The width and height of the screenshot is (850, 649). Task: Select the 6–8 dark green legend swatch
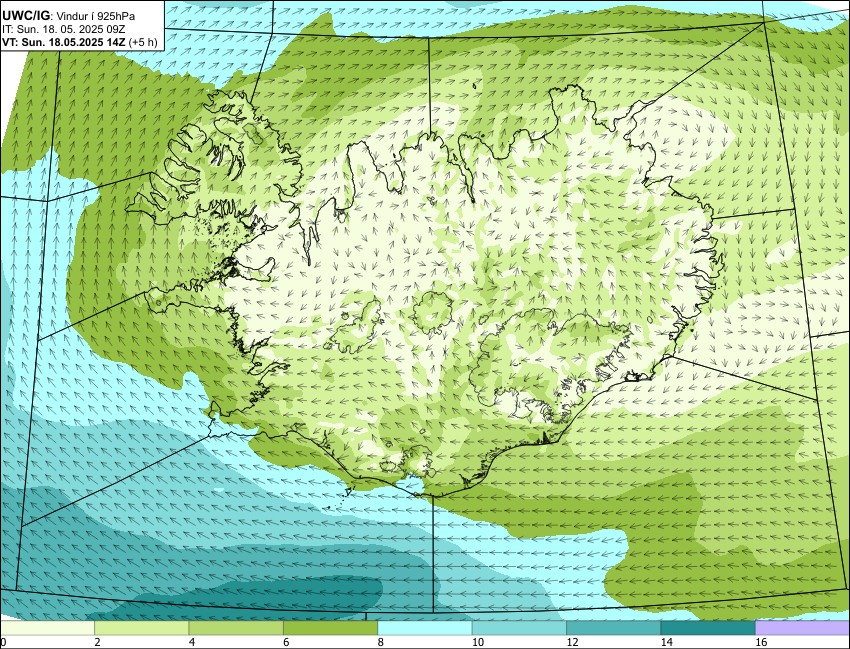tap(330, 628)
